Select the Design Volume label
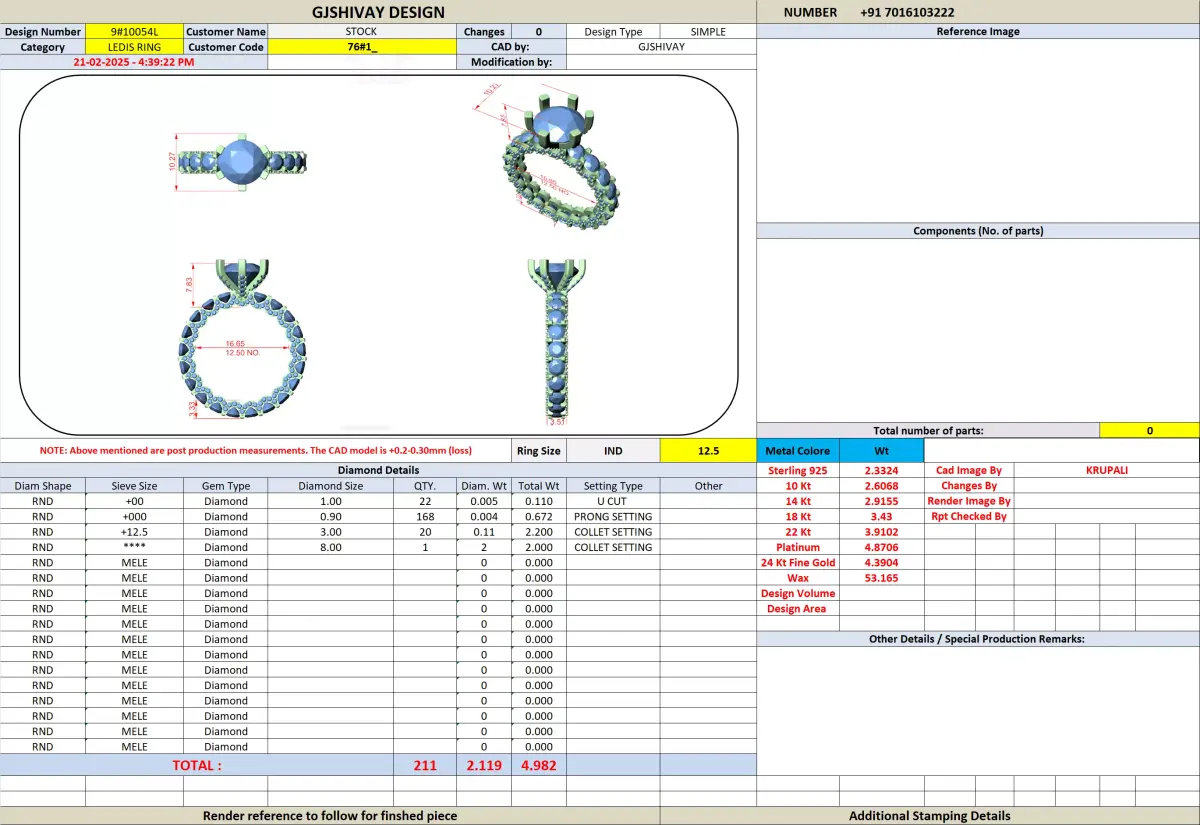 [798, 593]
